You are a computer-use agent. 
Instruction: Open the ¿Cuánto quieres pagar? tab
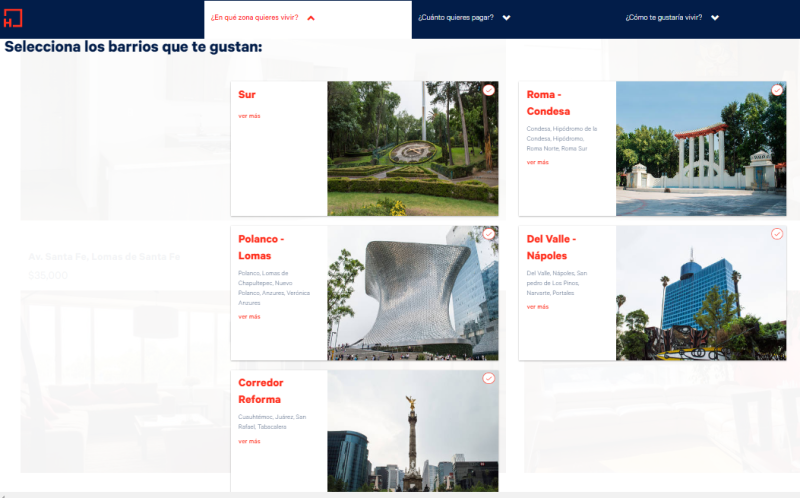[455, 18]
